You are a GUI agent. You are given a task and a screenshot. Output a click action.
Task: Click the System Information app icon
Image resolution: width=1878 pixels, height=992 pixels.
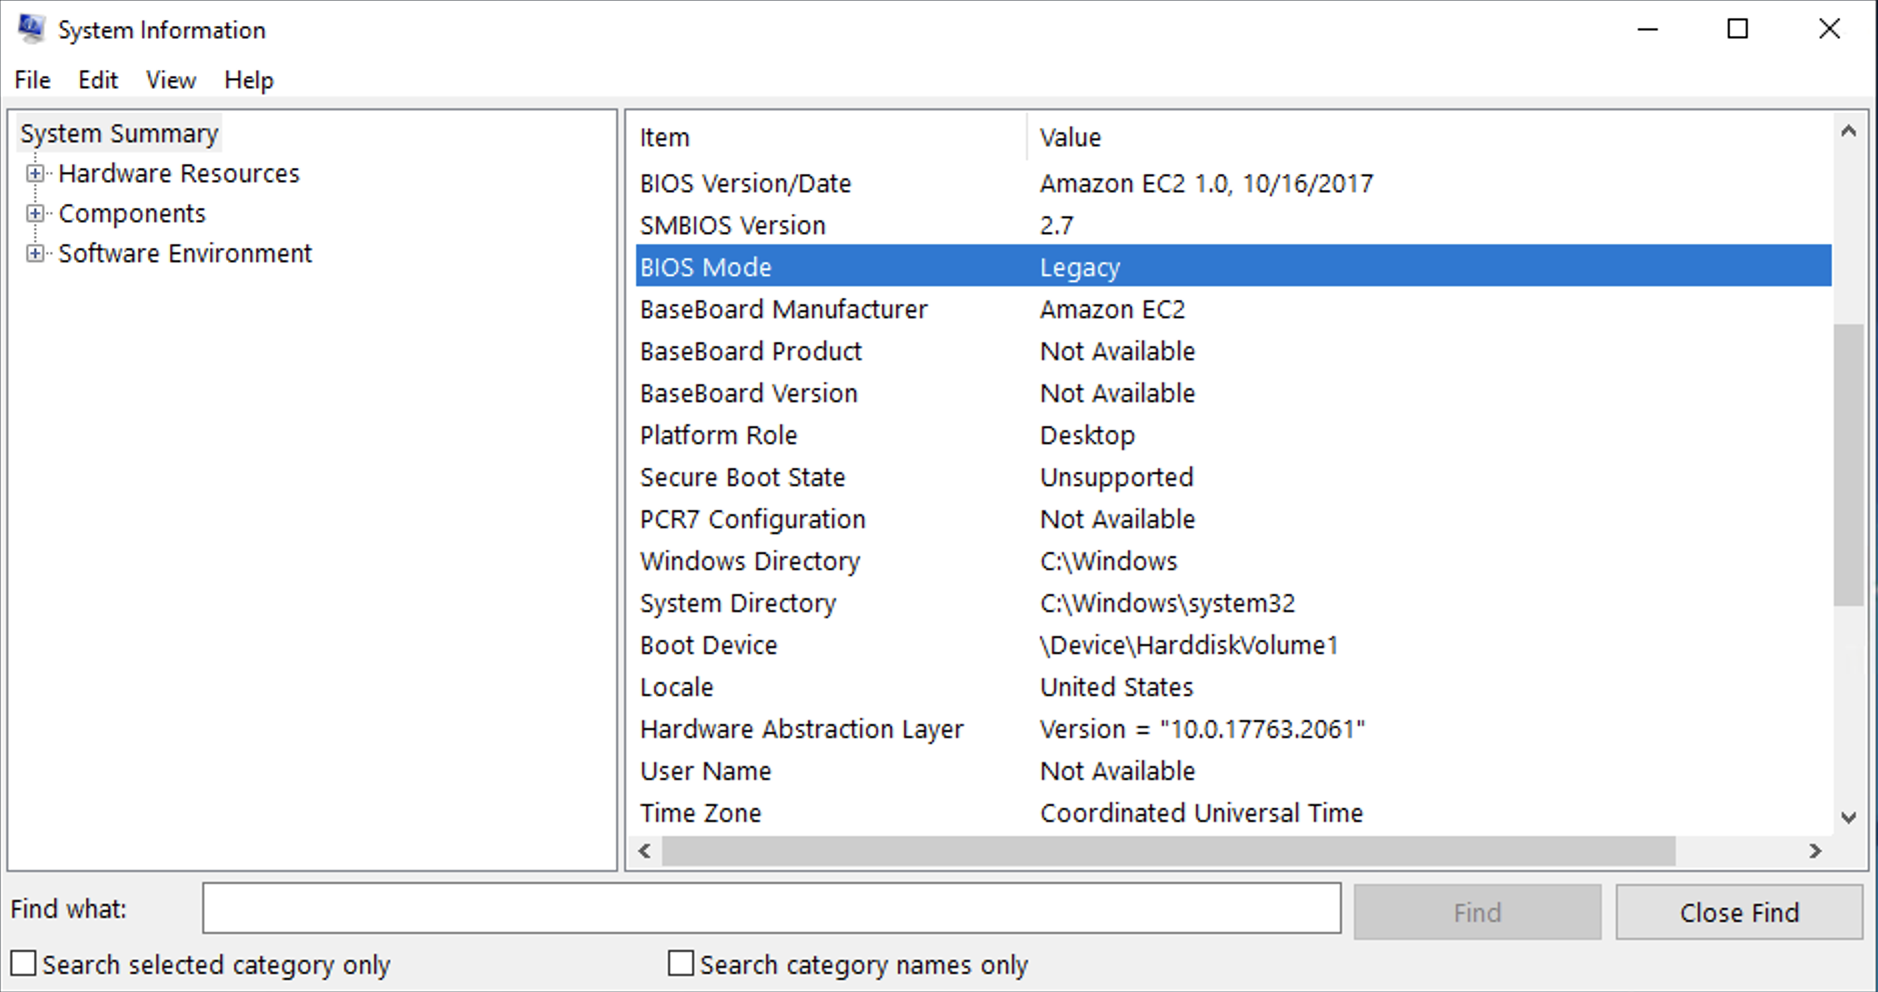[30, 28]
